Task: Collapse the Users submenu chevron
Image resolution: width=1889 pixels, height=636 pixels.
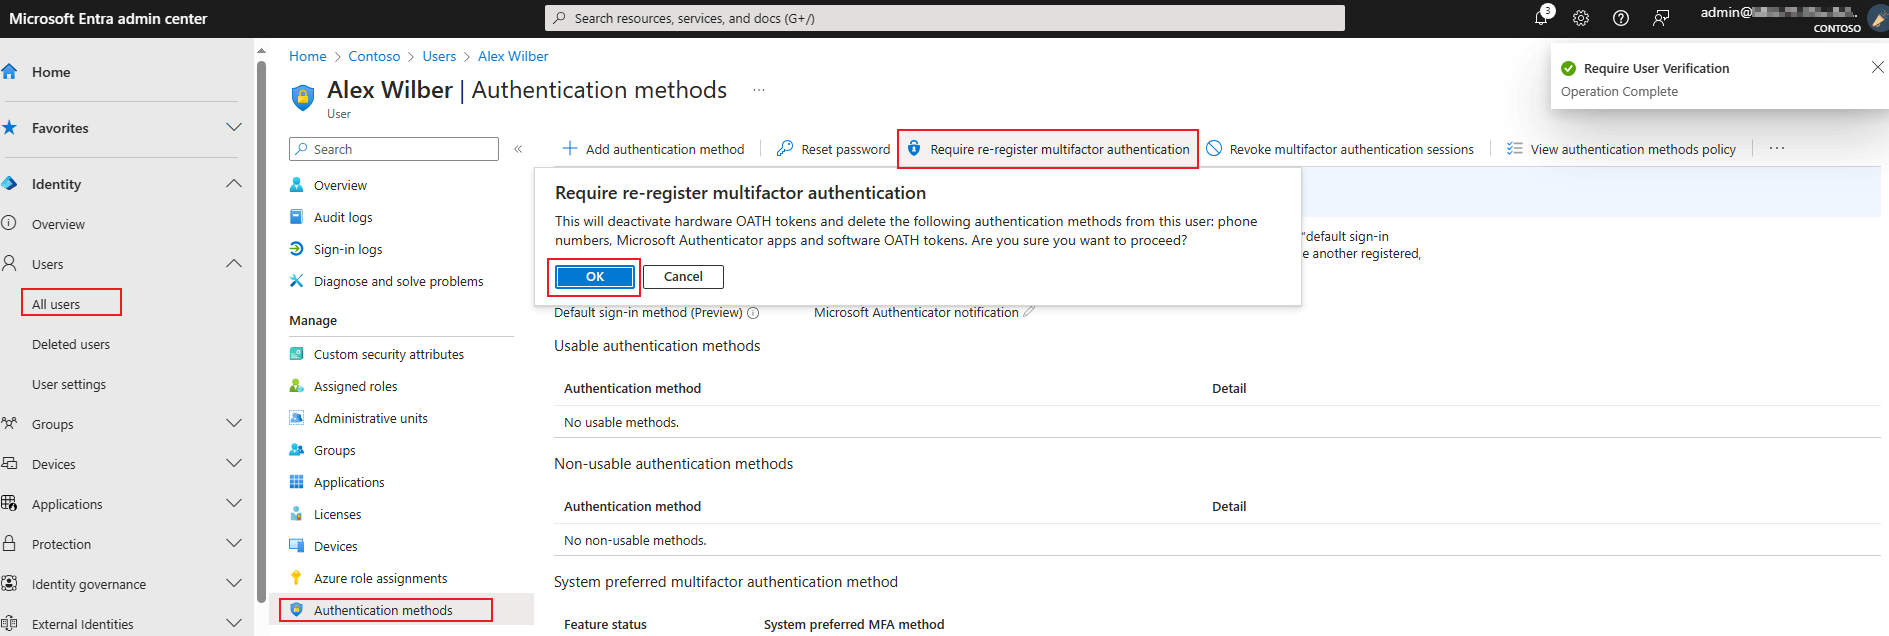Action: [234, 264]
